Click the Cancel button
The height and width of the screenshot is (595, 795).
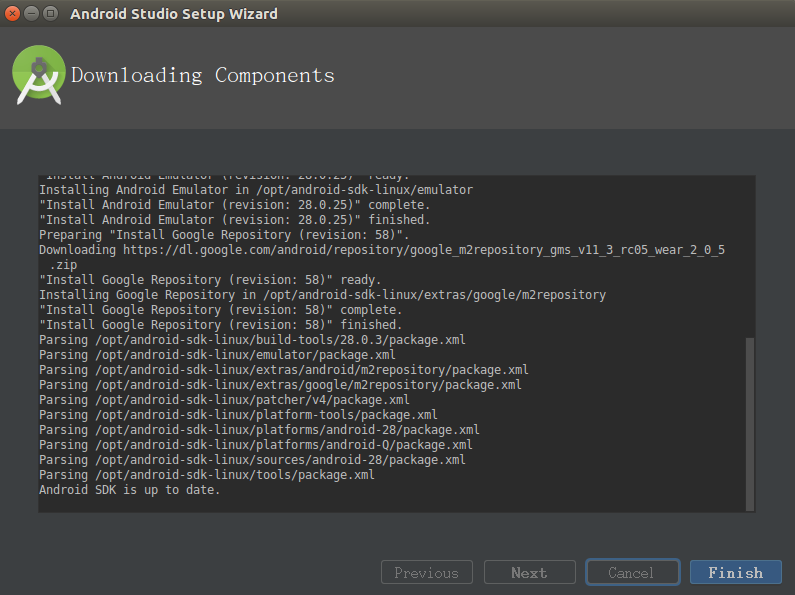(x=632, y=573)
